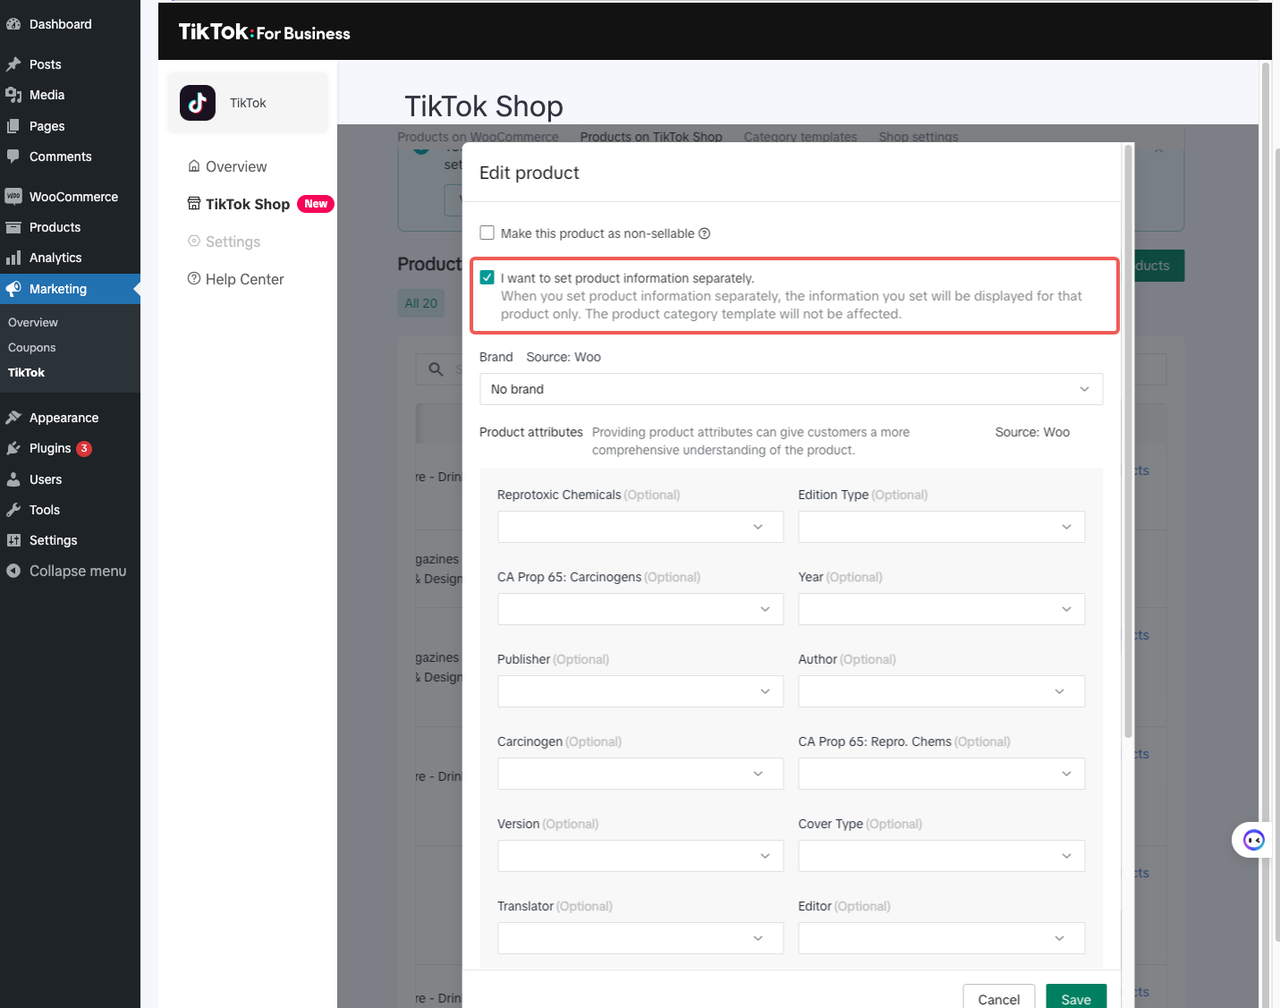Click the Edit product dialog scrollbar

pos(1129,440)
